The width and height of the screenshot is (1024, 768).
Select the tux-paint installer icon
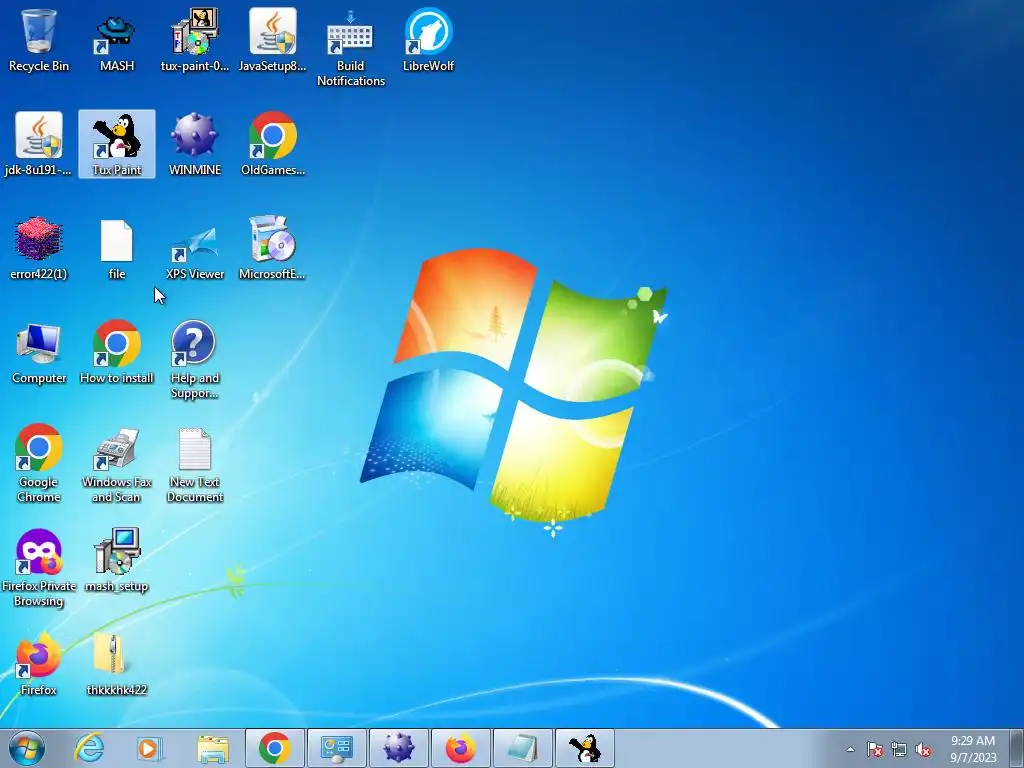(x=195, y=40)
